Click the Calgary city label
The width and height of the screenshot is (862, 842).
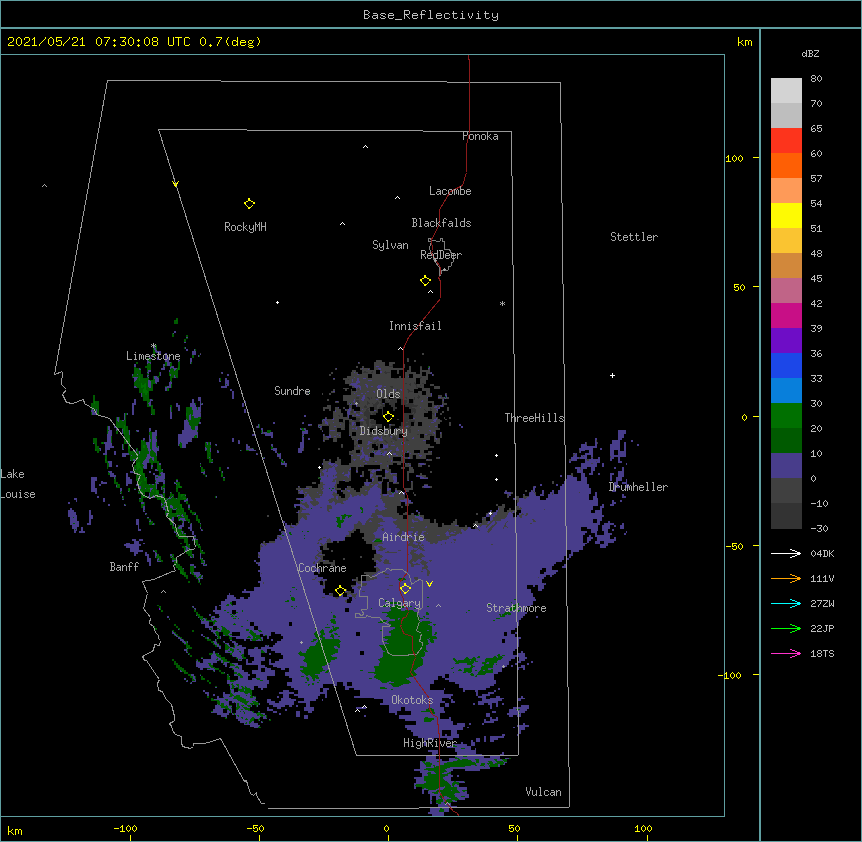[399, 603]
